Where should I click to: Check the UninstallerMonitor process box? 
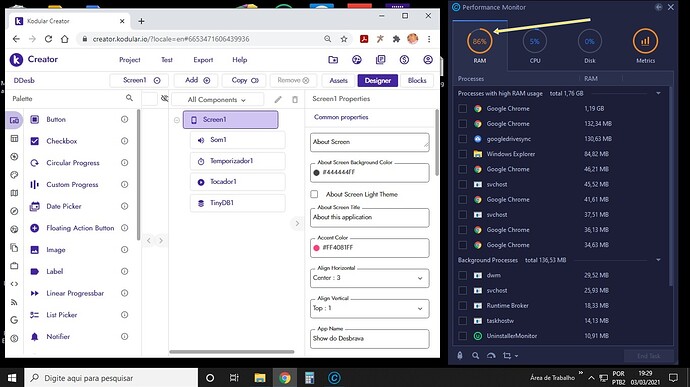coord(462,336)
